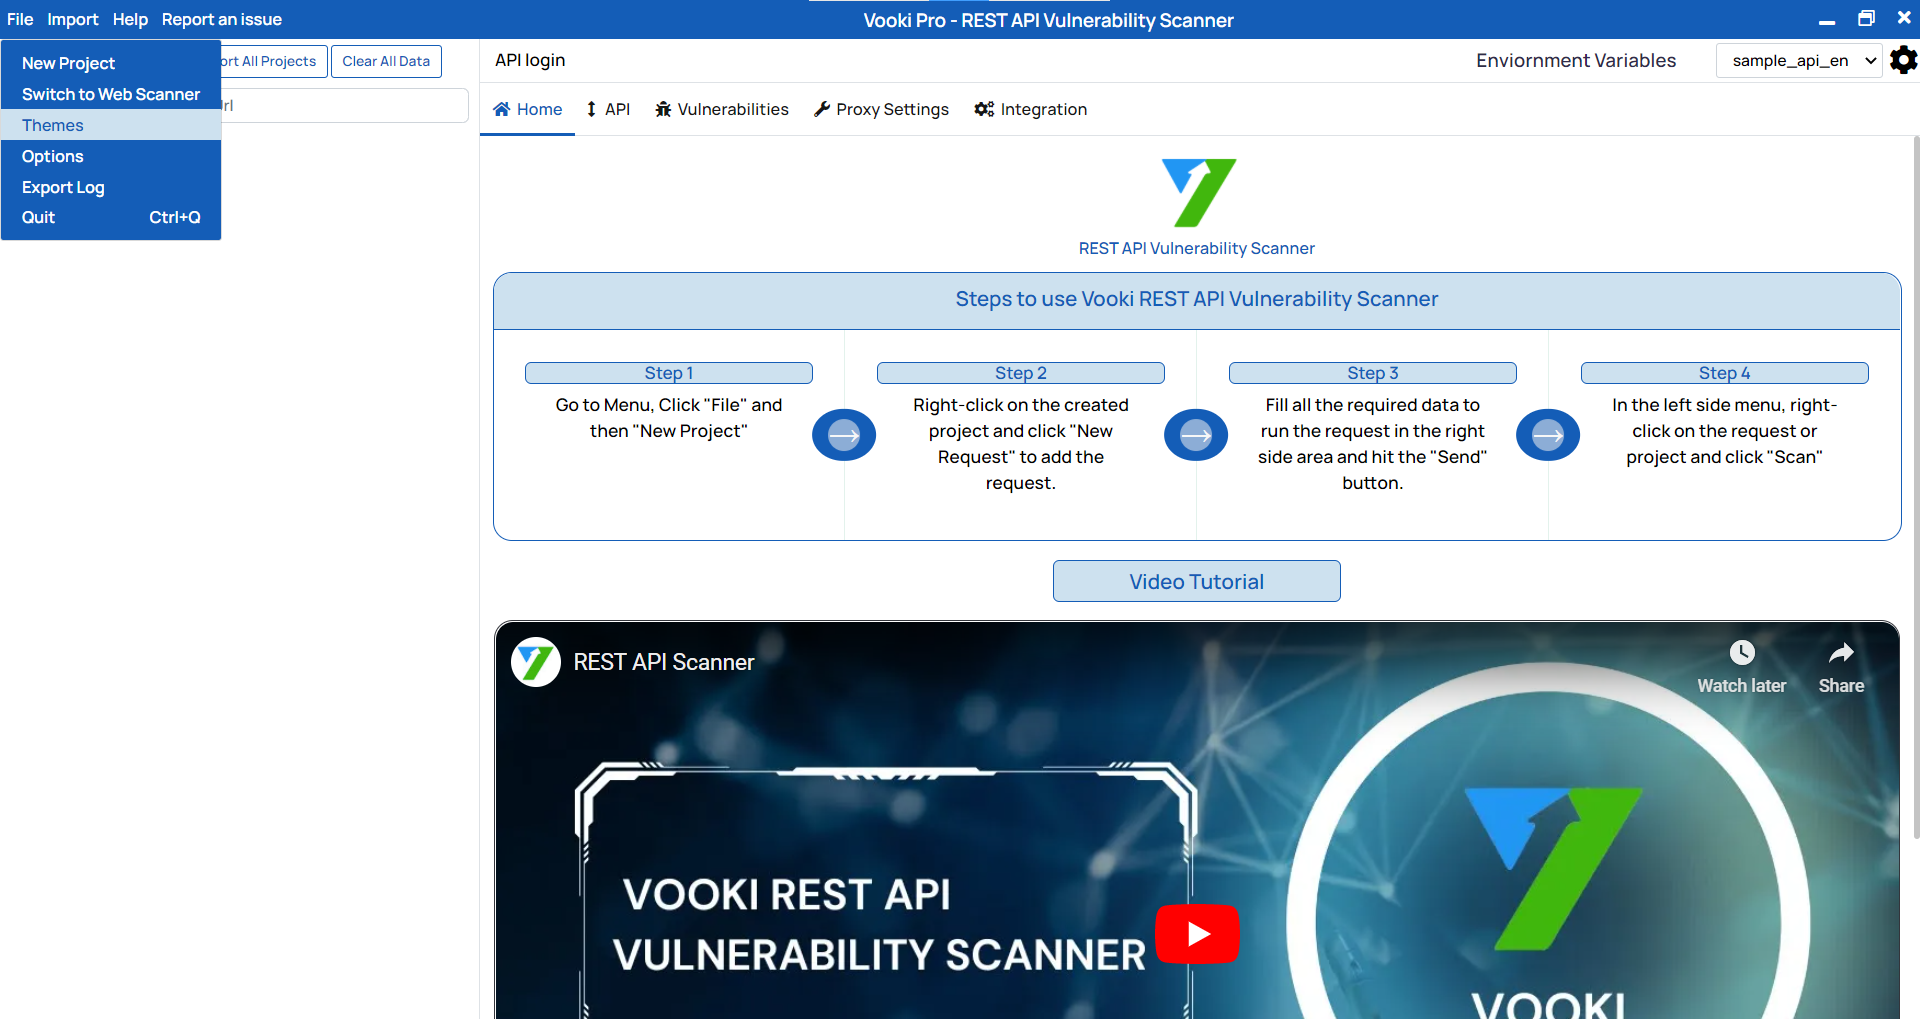Click the Video Tutorial button
Screen dimensions: 1920x1030
pos(1197,581)
